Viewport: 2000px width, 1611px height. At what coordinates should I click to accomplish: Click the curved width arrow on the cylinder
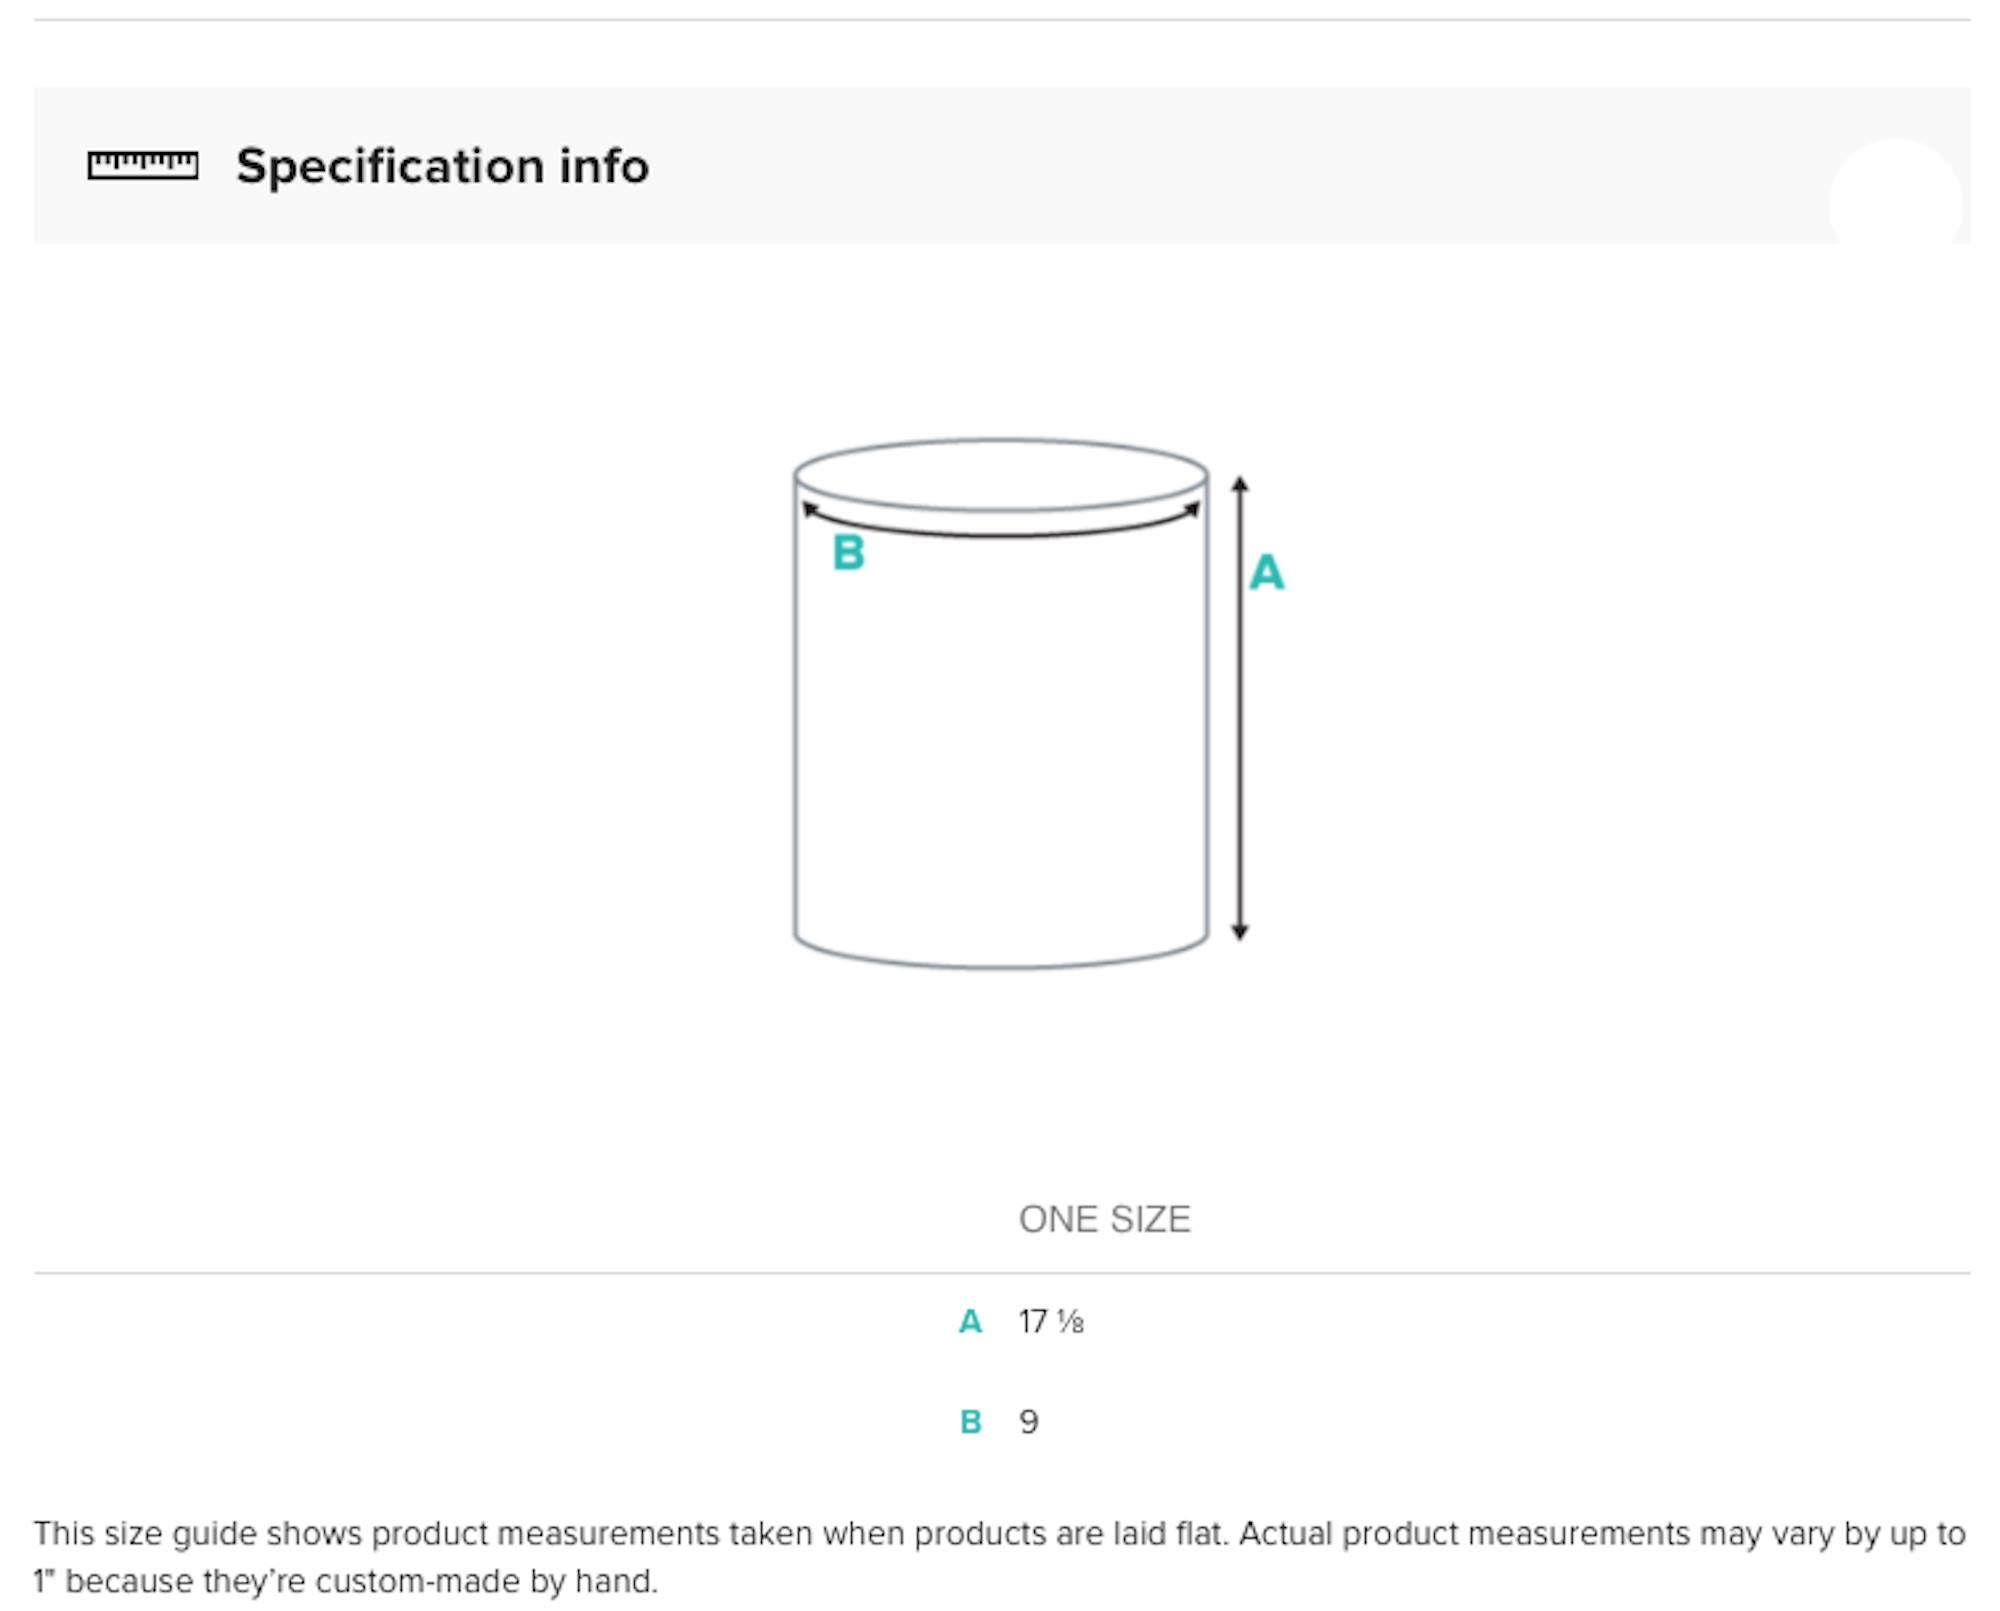point(1000,533)
